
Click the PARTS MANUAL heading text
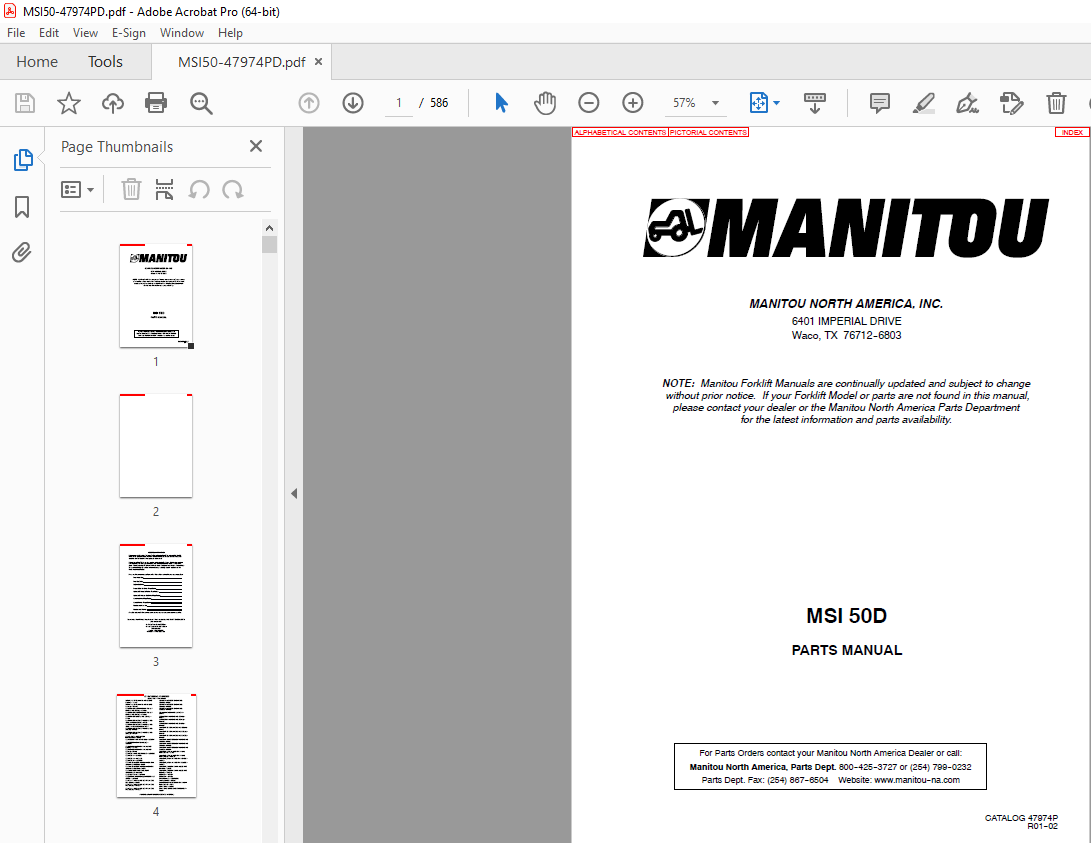pos(847,650)
